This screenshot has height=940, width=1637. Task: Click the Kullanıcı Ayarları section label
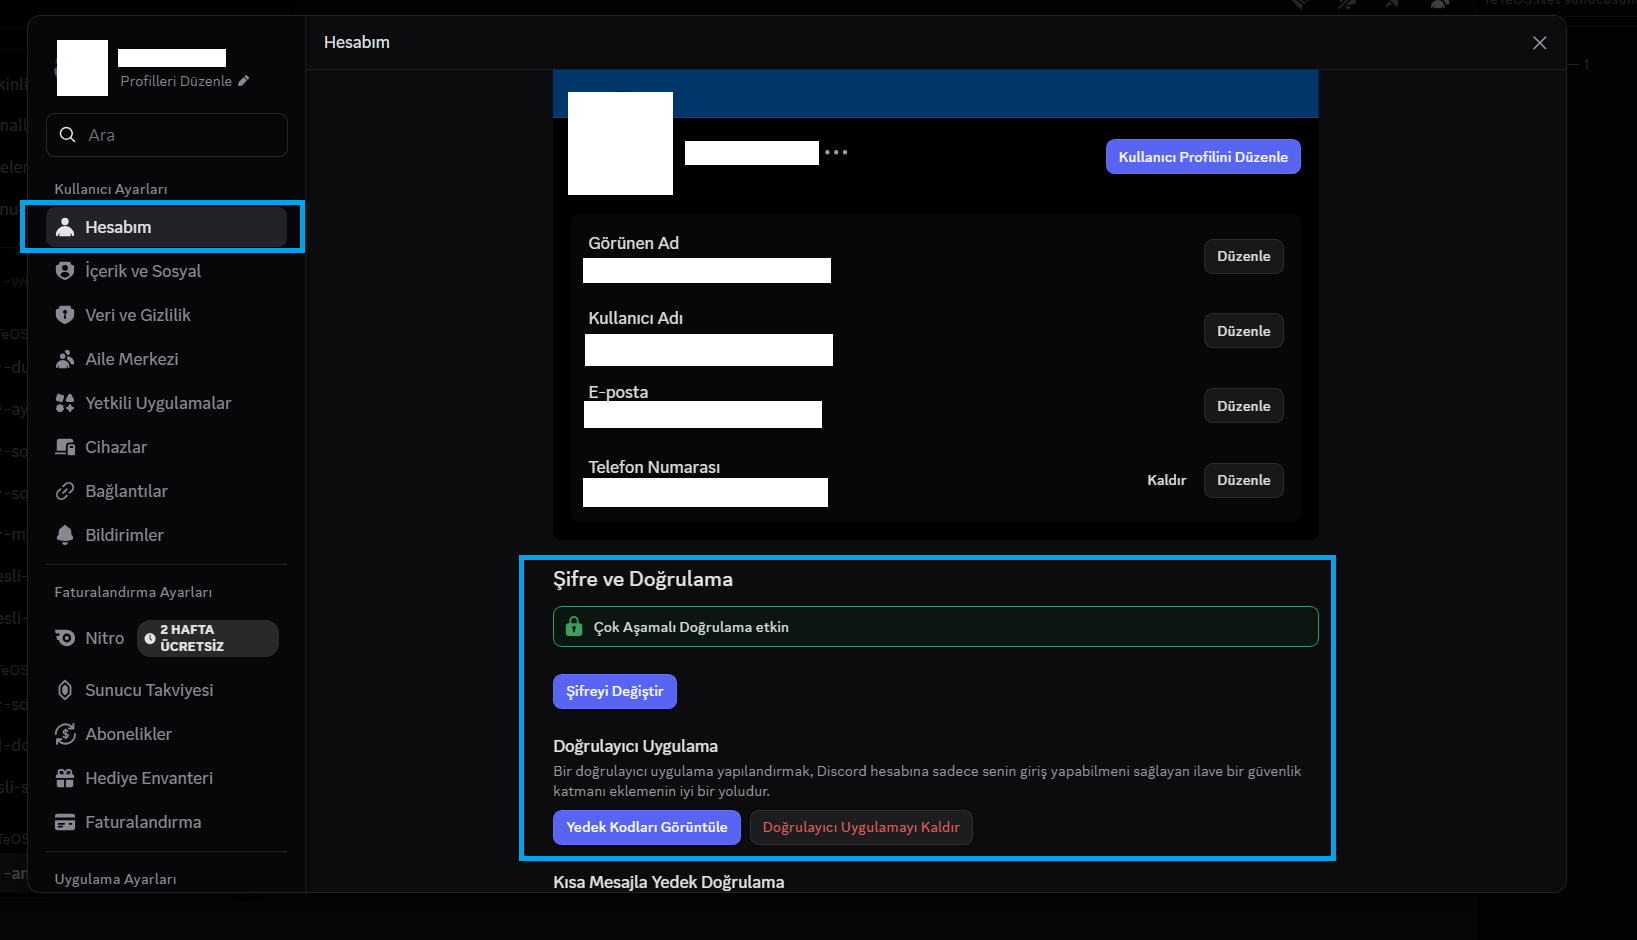(x=111, y=189)
